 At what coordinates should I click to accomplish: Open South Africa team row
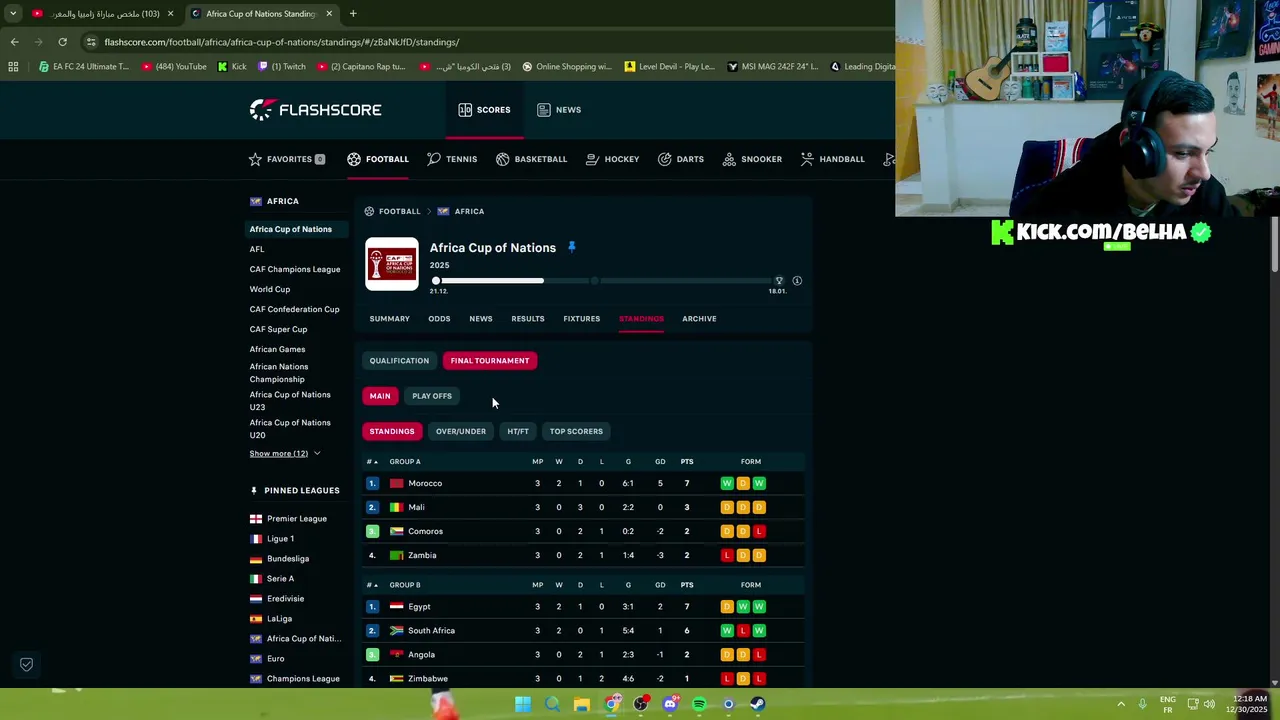tap(584, 631)
